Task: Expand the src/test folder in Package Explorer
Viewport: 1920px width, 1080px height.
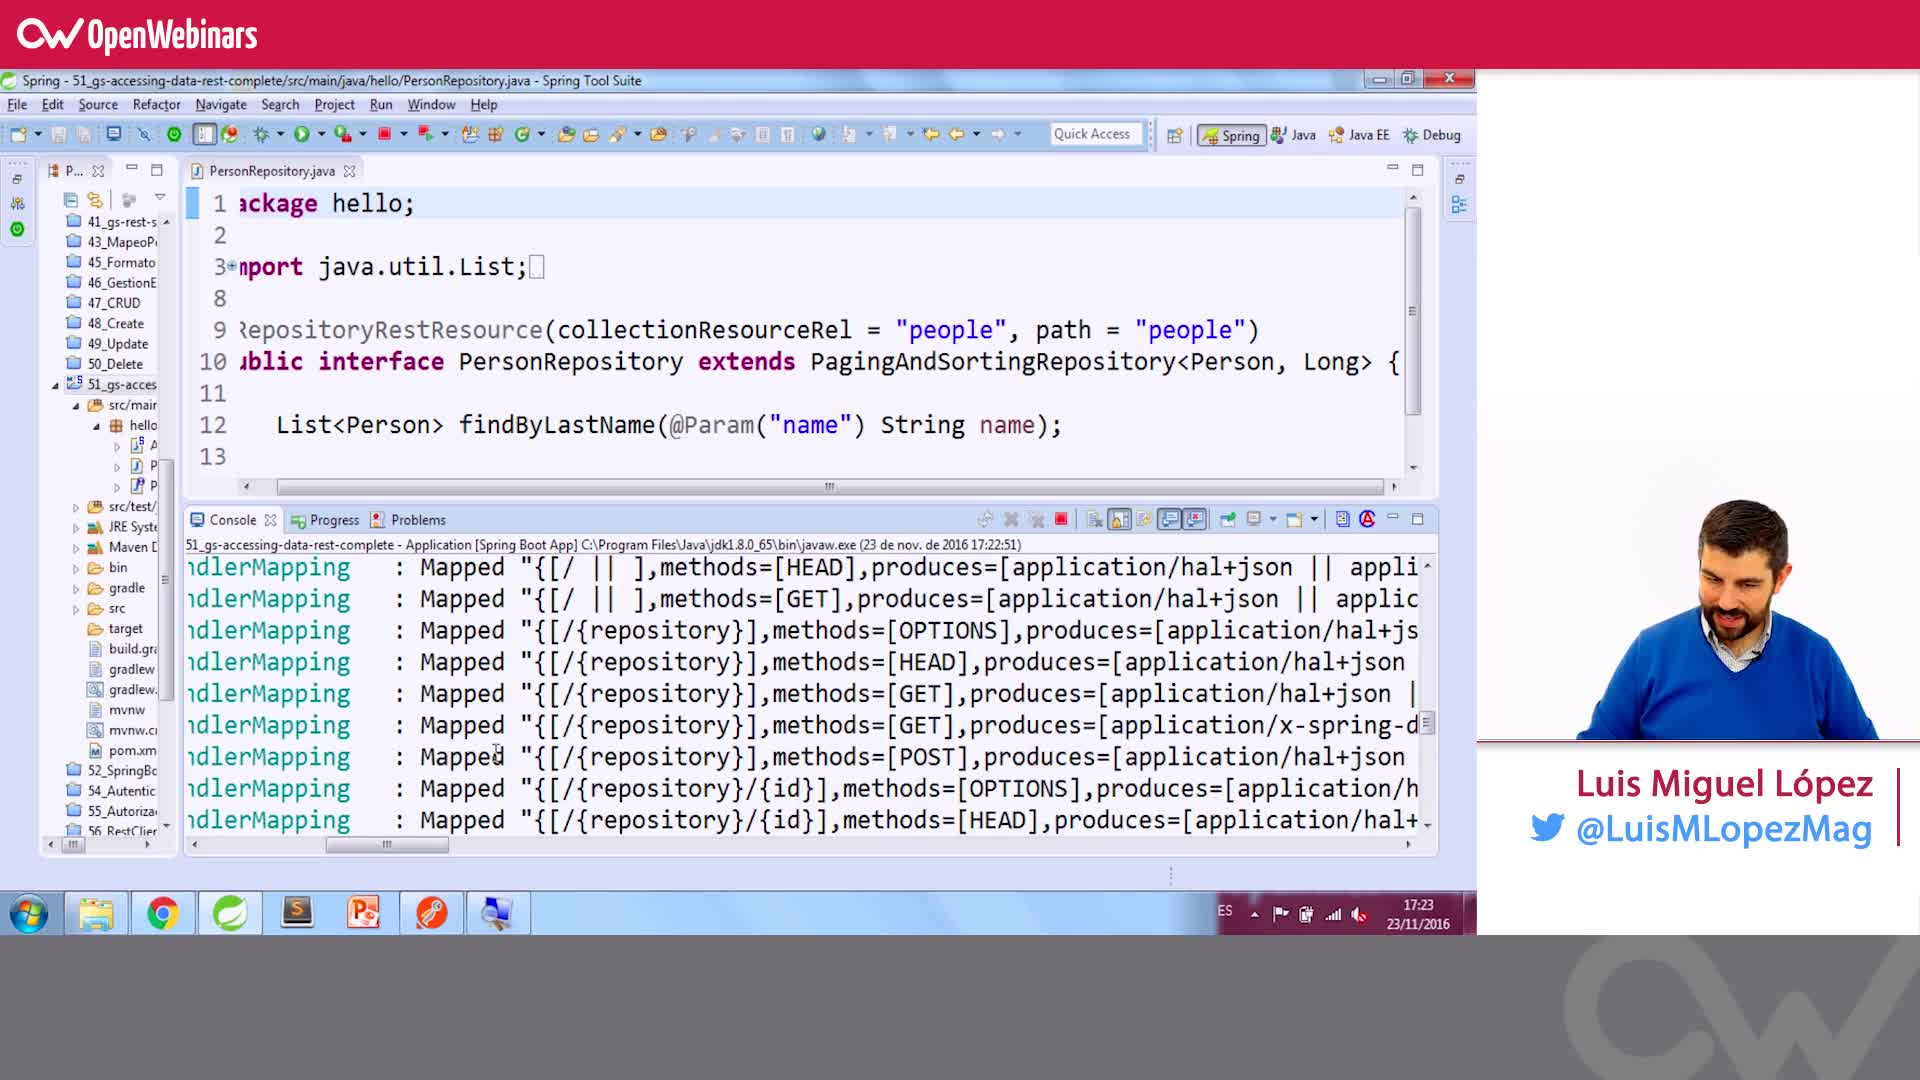Action: 77,507
